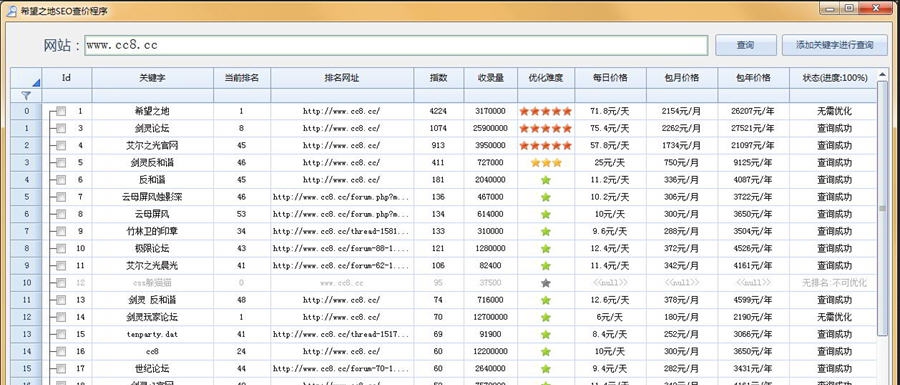900x385 pixels.
Task: Click the 优化难度 column header
Action: click(x=546, y=78)
